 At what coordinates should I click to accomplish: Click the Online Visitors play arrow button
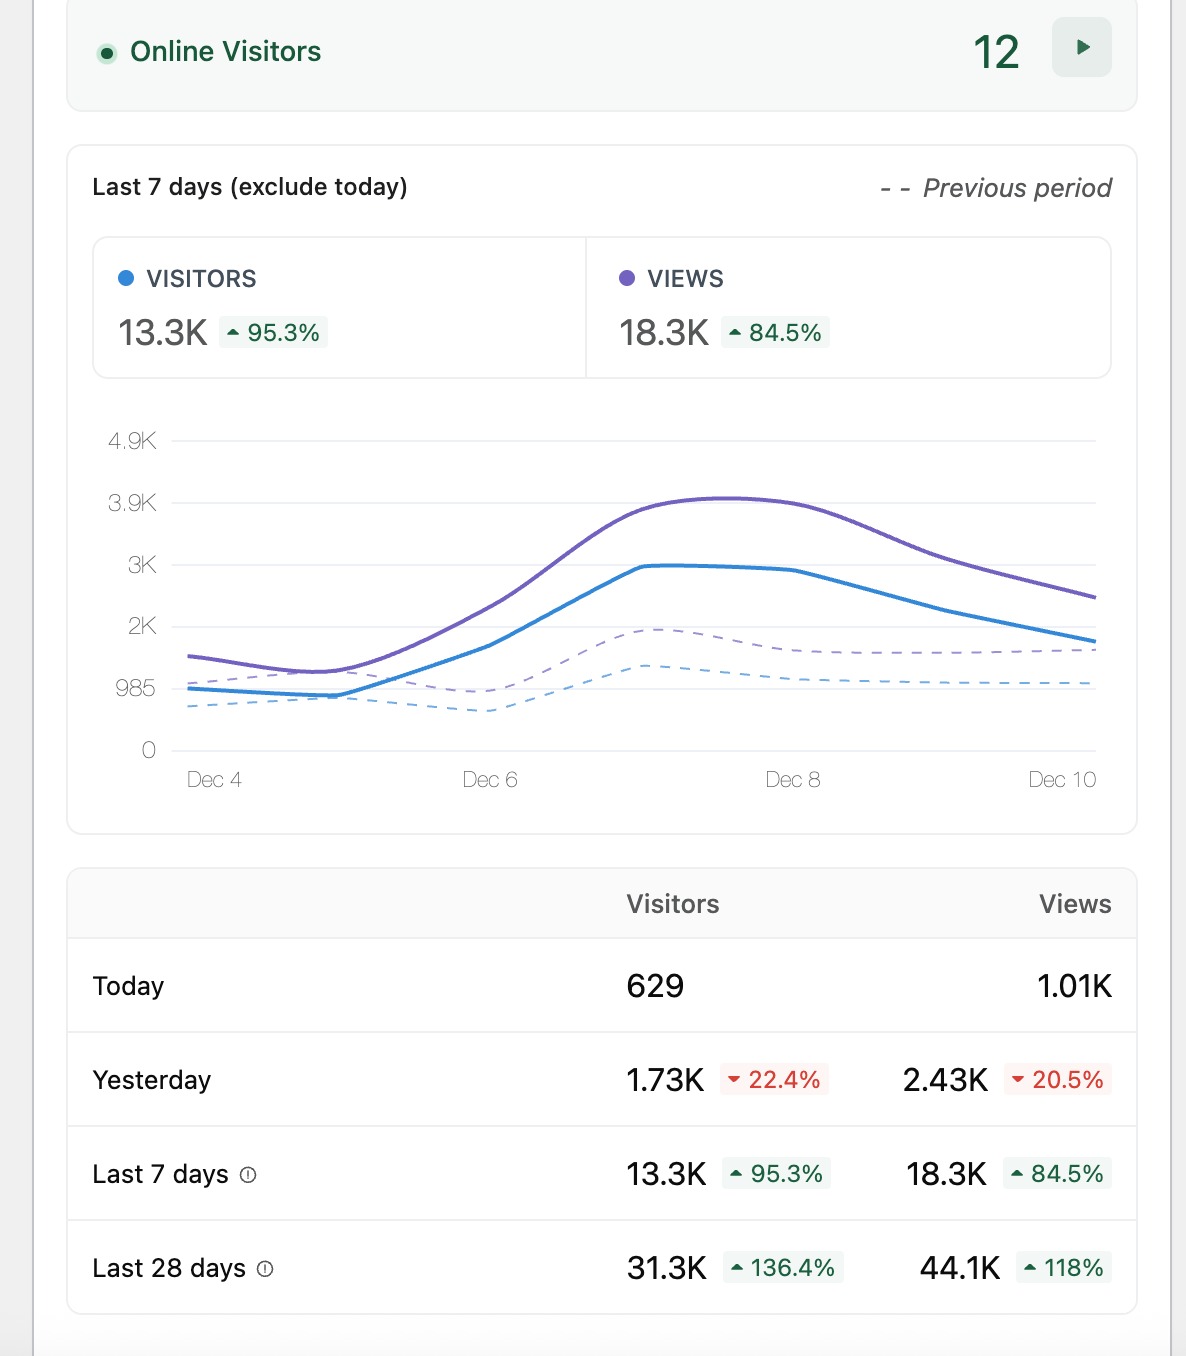[x=1081, y=47]
